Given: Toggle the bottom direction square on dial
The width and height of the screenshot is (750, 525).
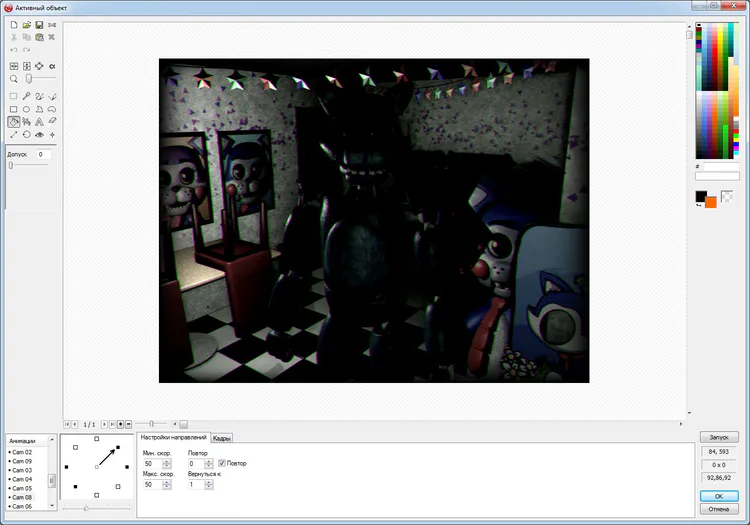Looking at the screenshot, I should point(97,495).
